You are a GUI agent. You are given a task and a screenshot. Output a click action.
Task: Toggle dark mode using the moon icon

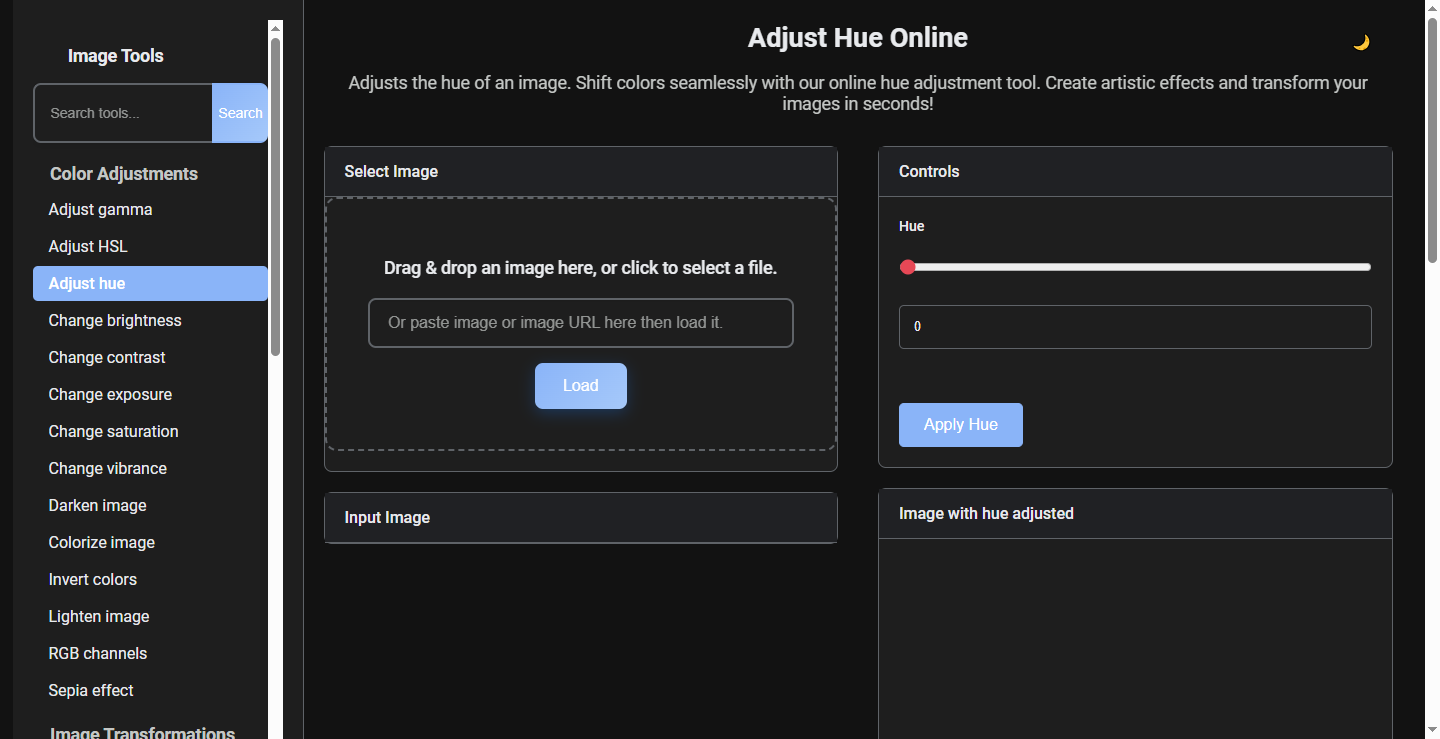pos(1361,42)
